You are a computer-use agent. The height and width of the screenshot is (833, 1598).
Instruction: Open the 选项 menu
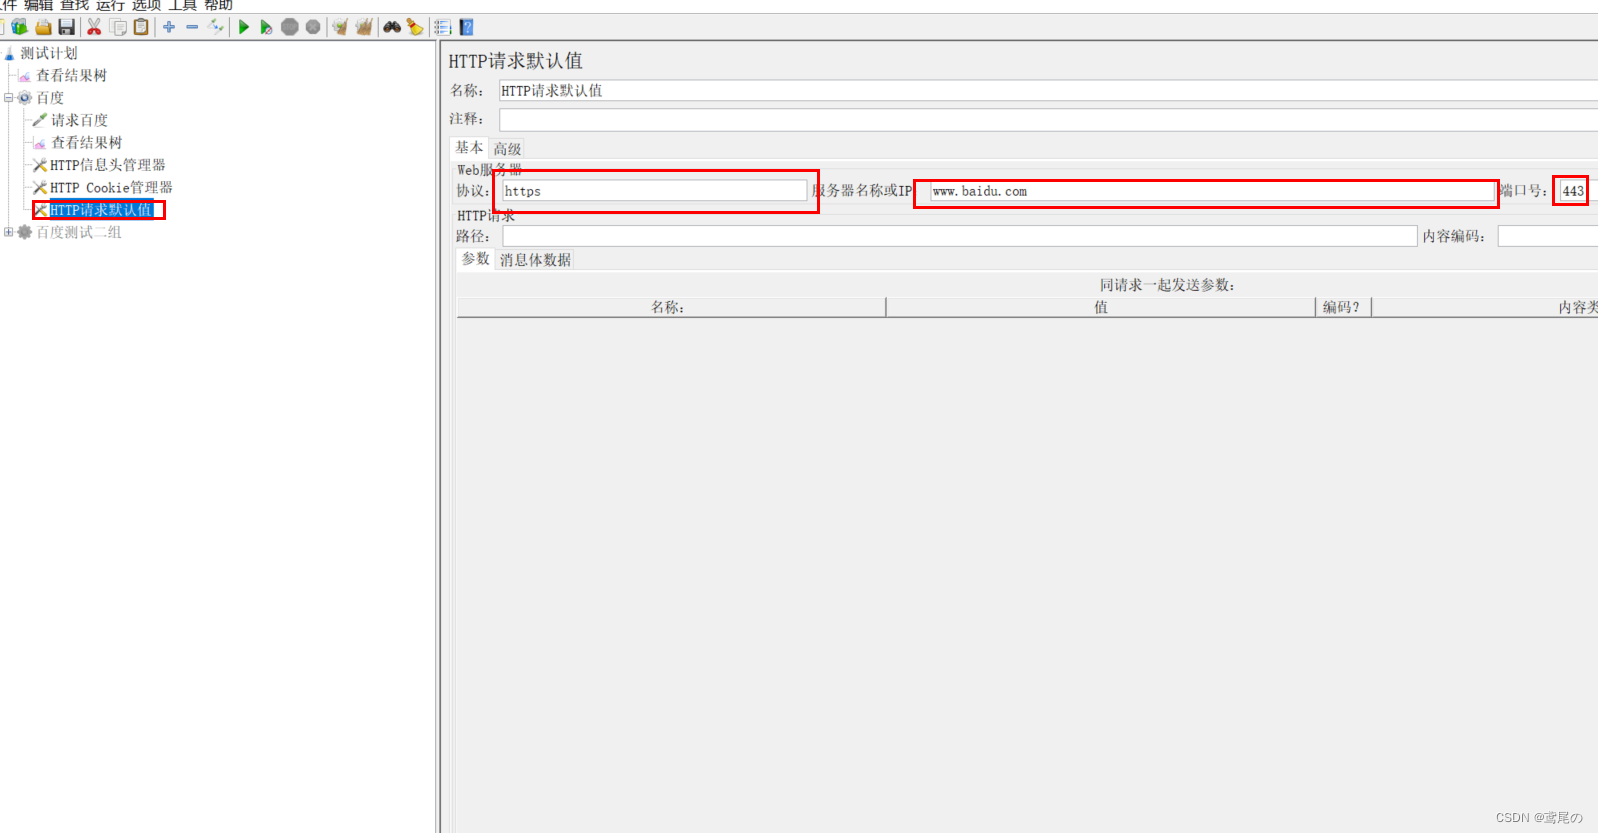[146, 5]
